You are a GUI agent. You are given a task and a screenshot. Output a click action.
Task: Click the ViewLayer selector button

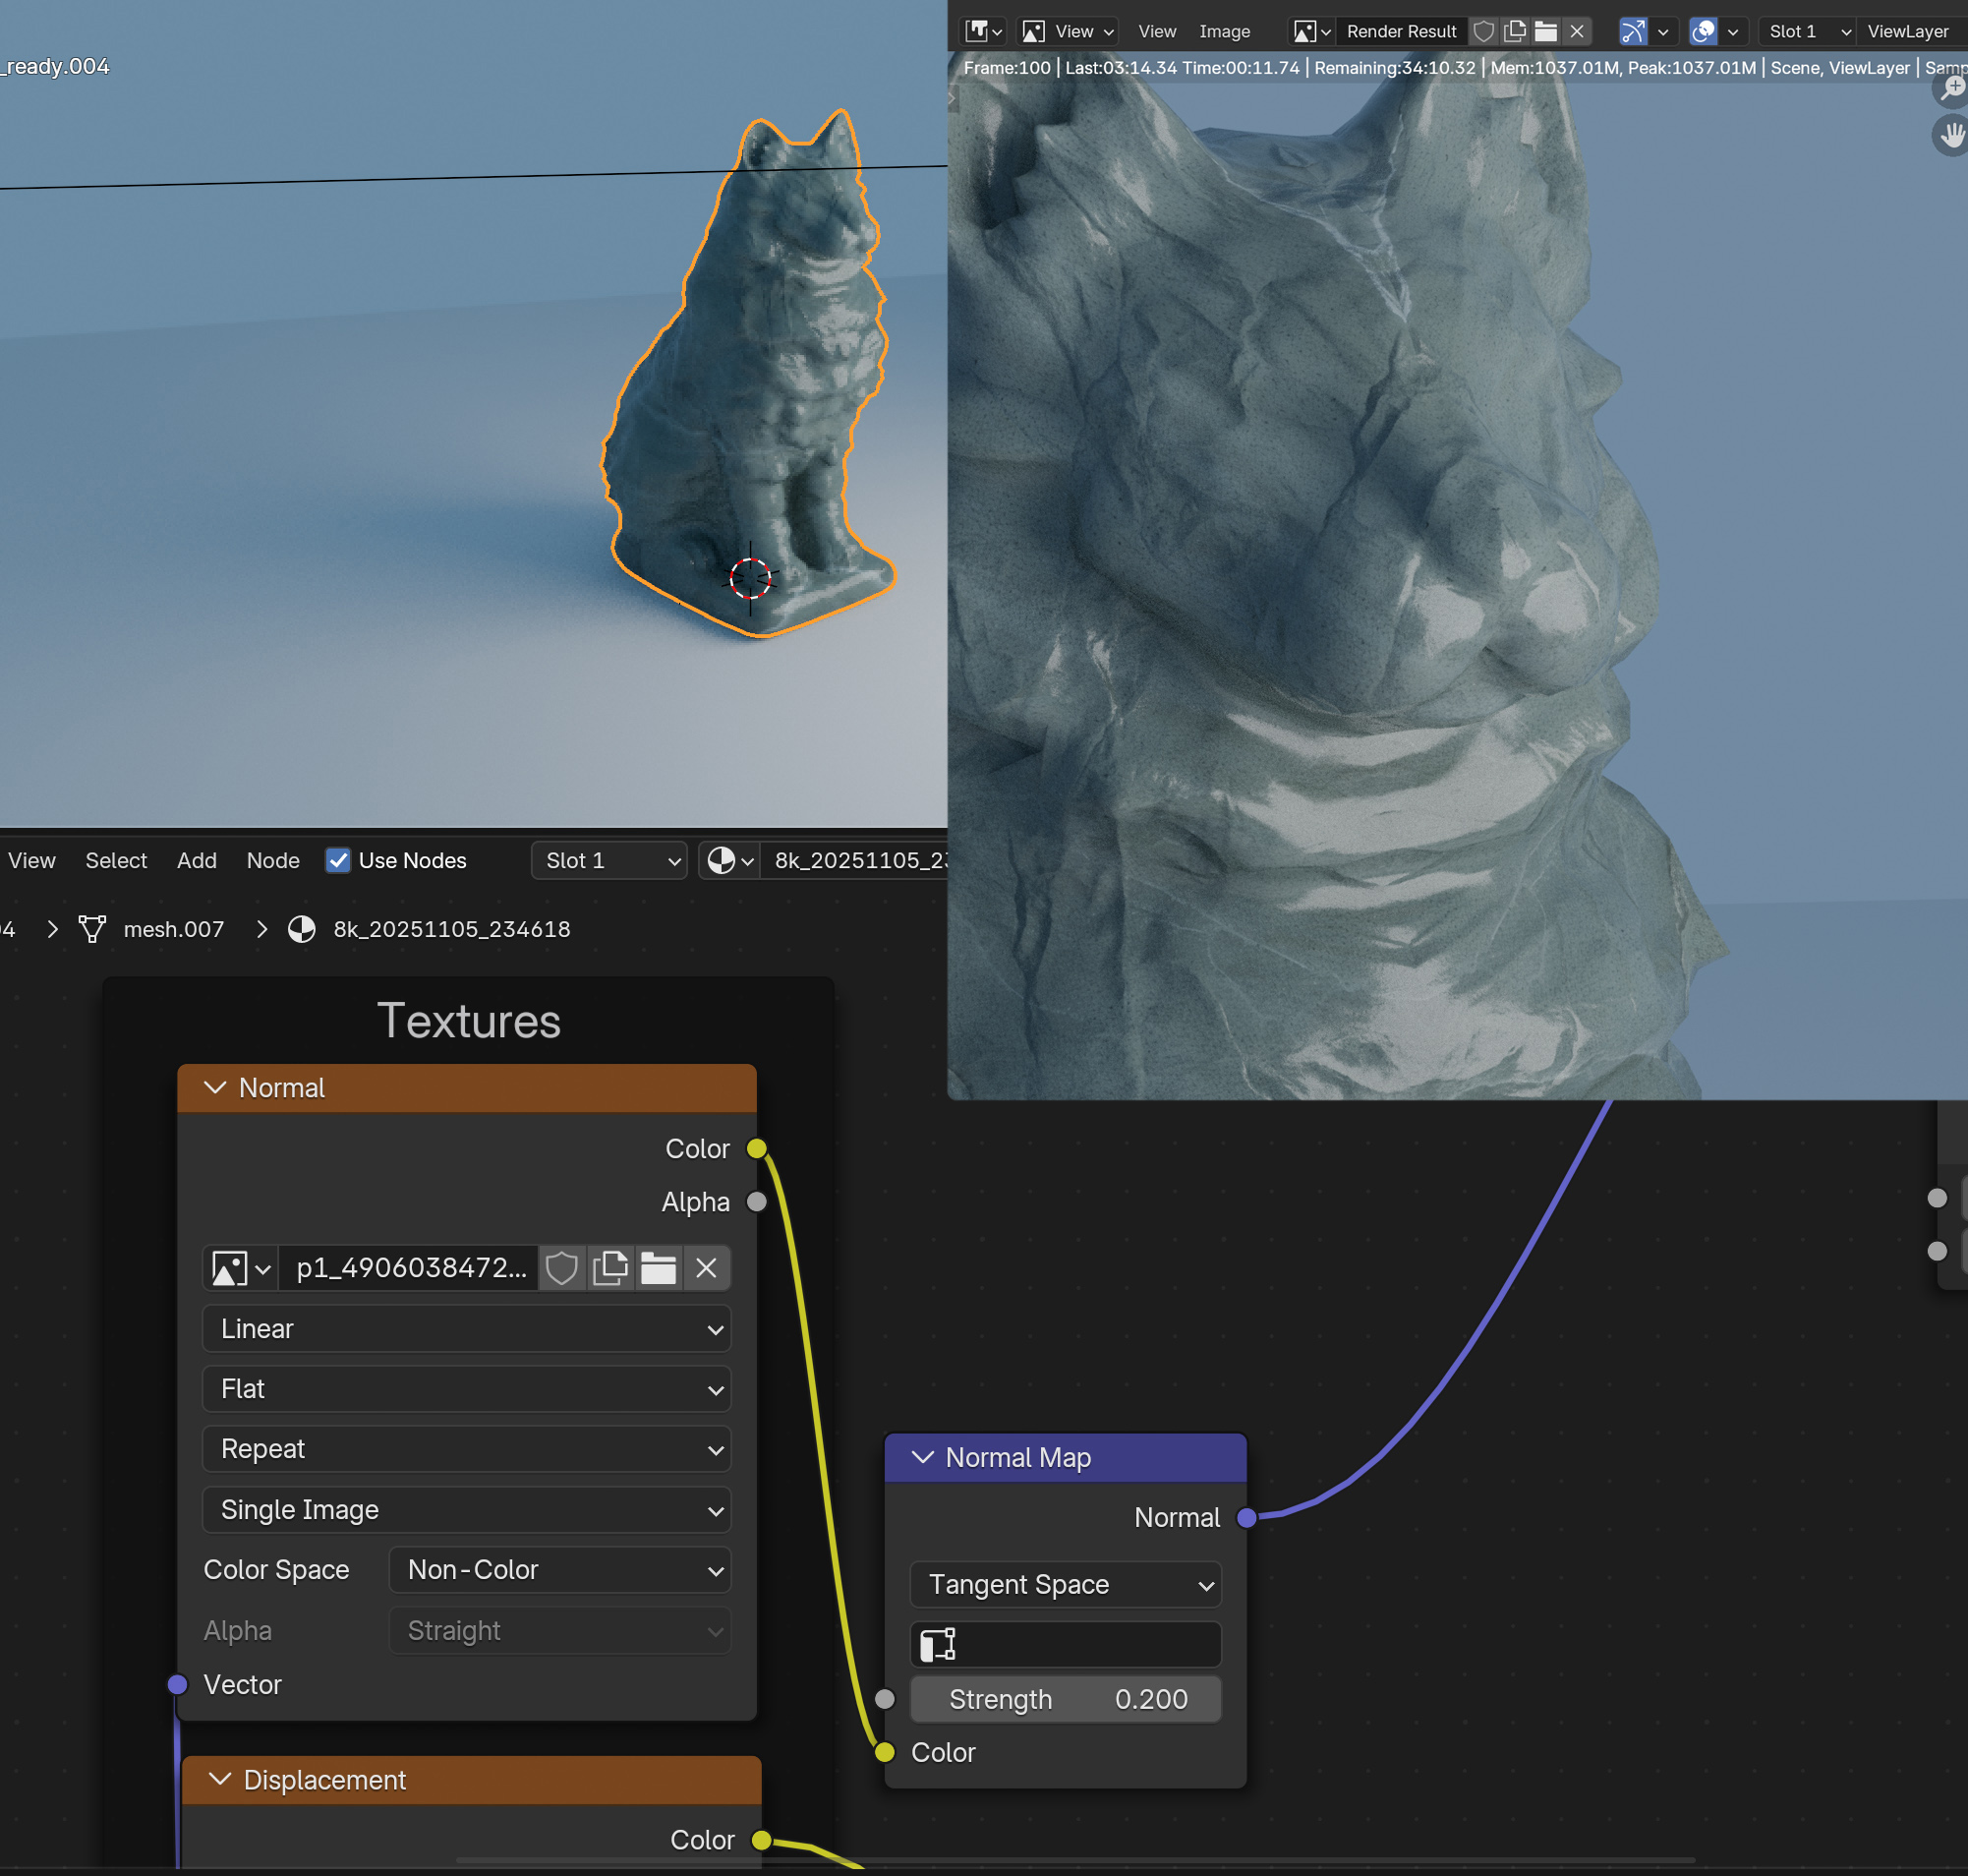pyautogui.click(x=1907, y=31)
